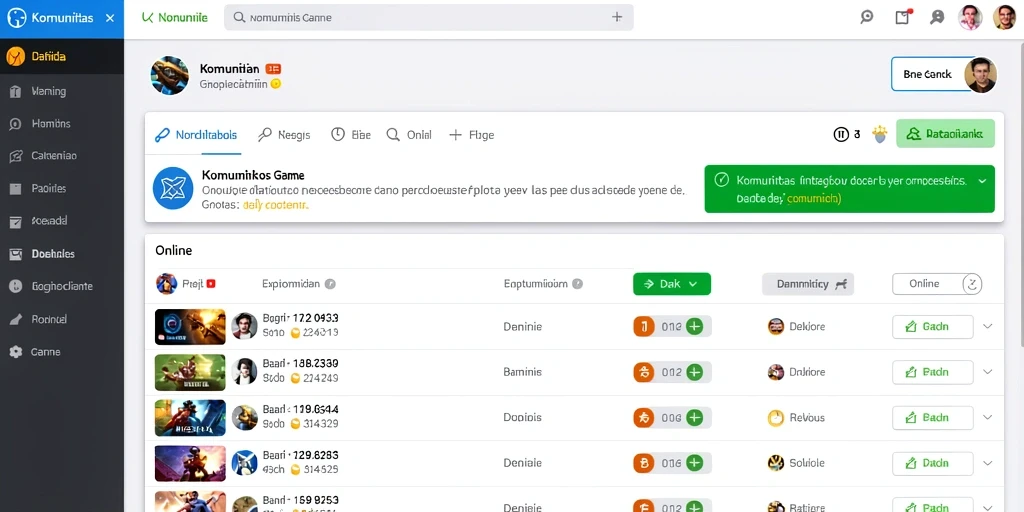
Task: Open the green Dak dropdown
Action: (x=672, y=284)
